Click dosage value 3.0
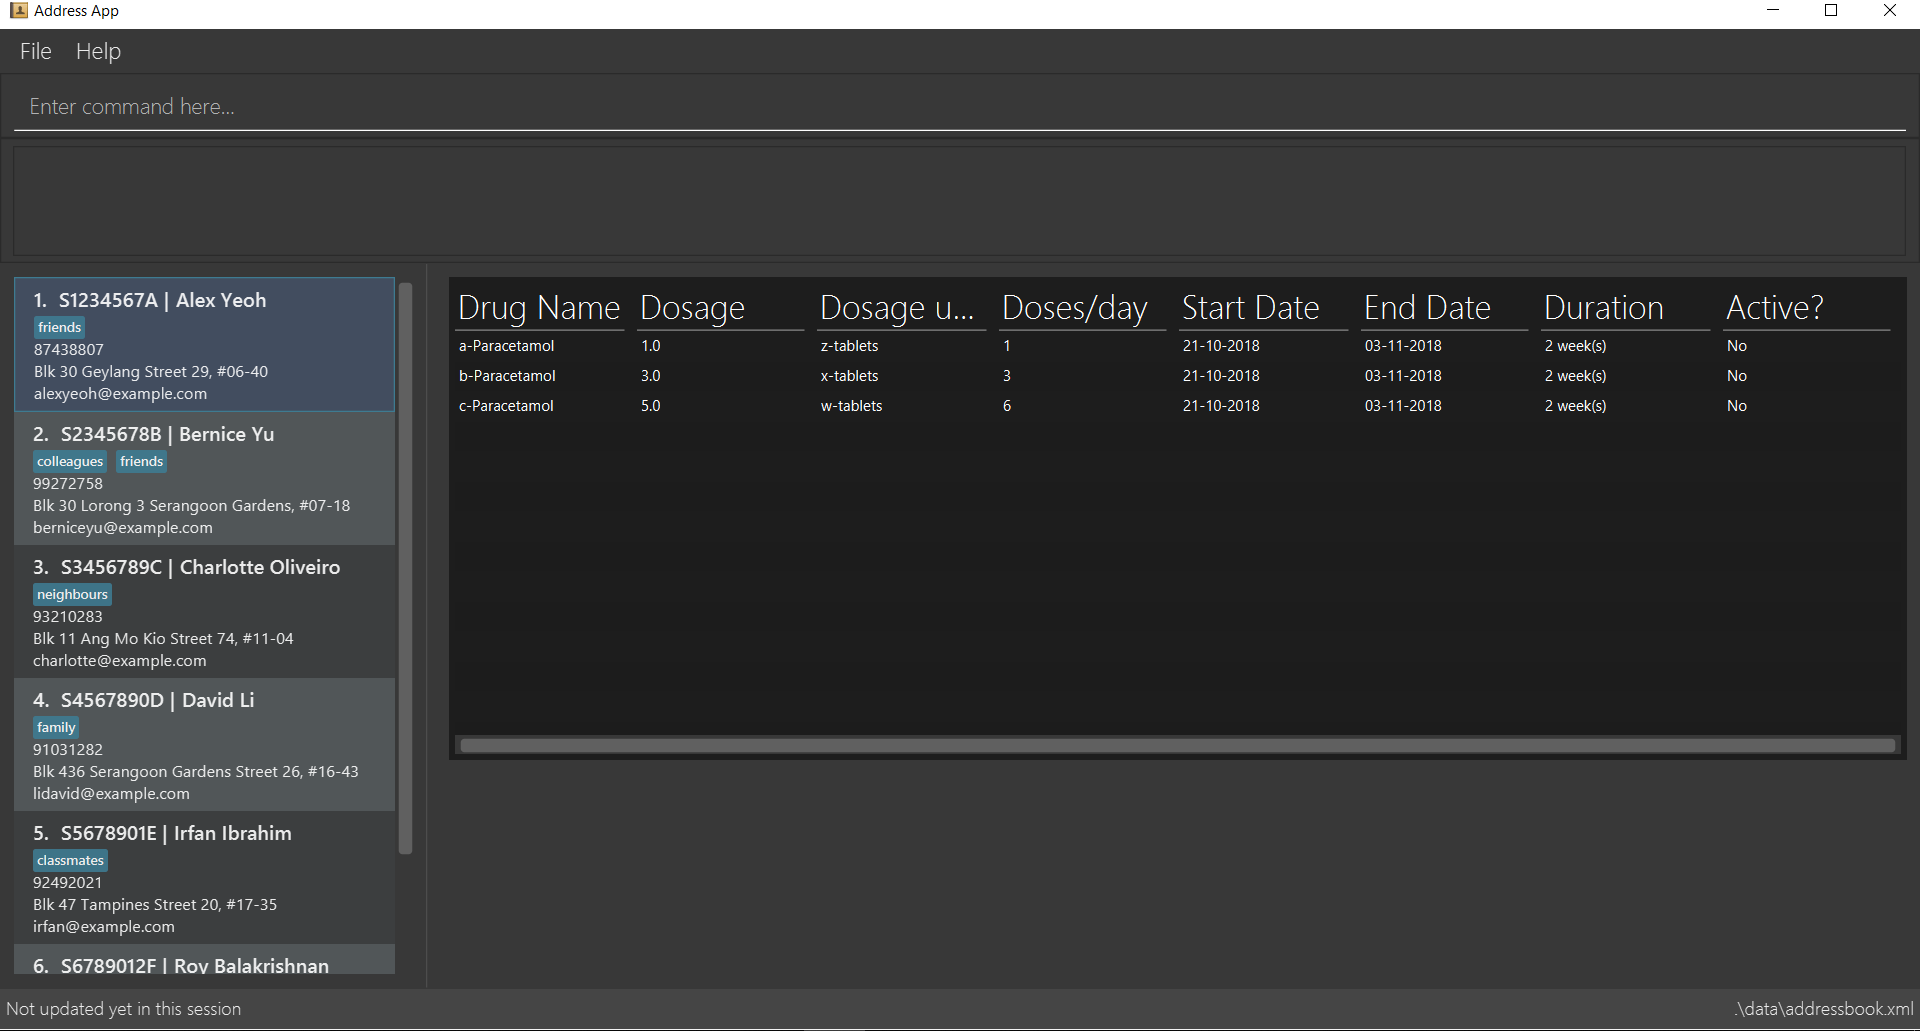 (651, 376)
